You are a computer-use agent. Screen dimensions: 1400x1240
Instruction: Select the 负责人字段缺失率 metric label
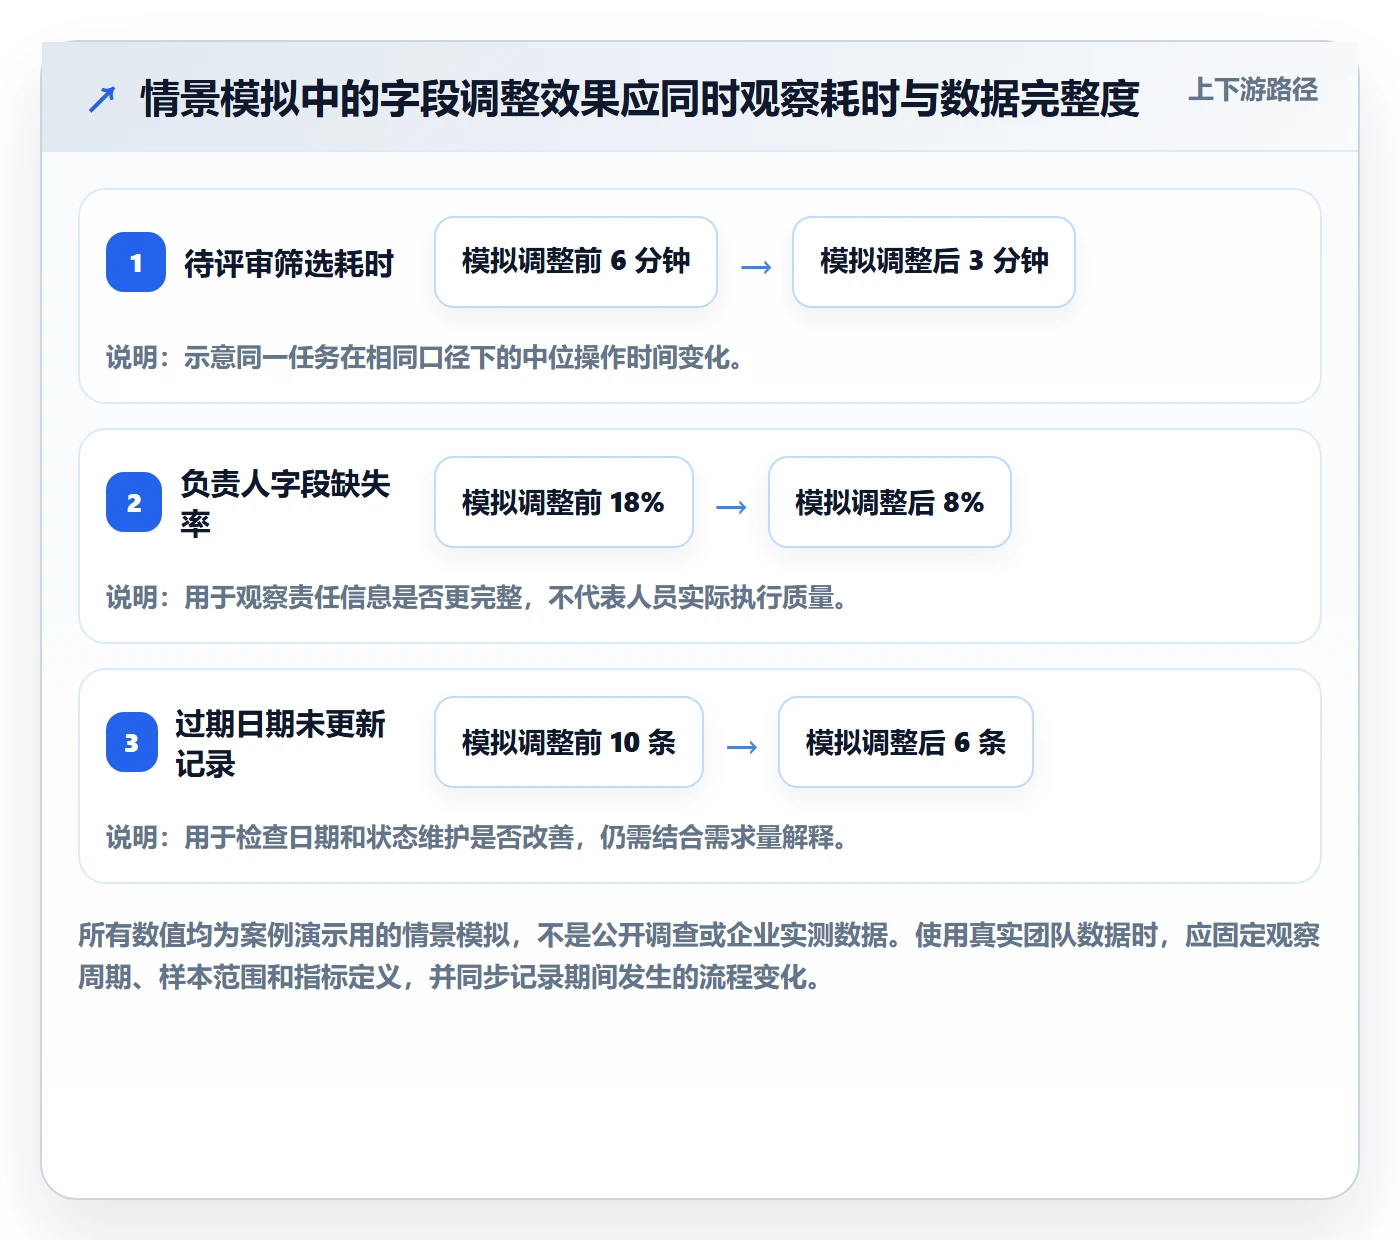(285, 503)
